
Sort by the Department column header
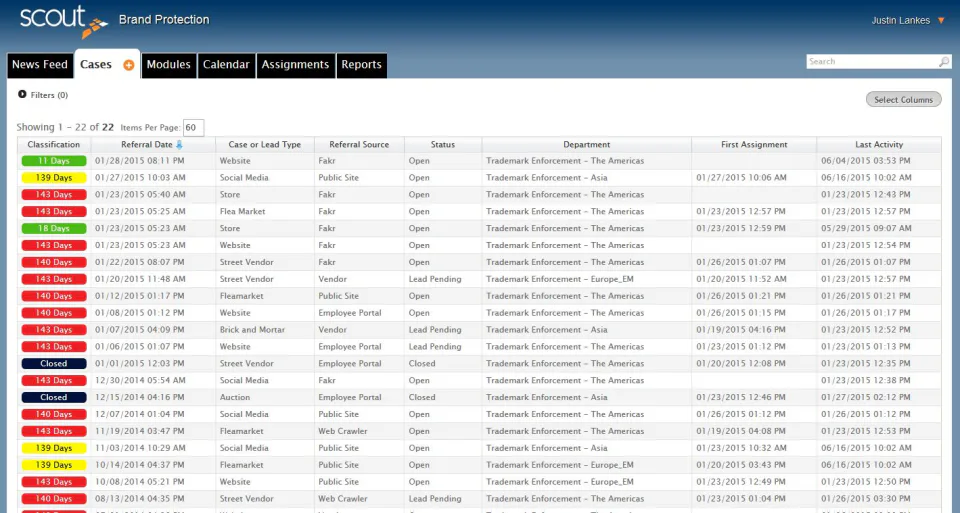pyautogui.click(x=587, y=144)
